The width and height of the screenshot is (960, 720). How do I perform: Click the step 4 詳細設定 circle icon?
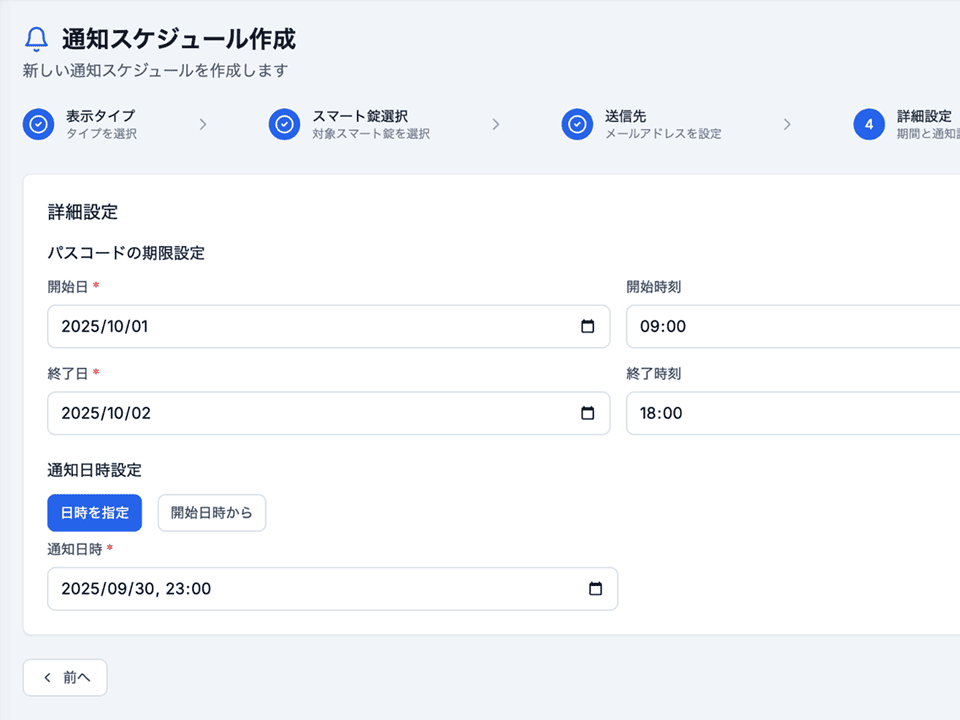pyautogui.click(x=869, y=124)
